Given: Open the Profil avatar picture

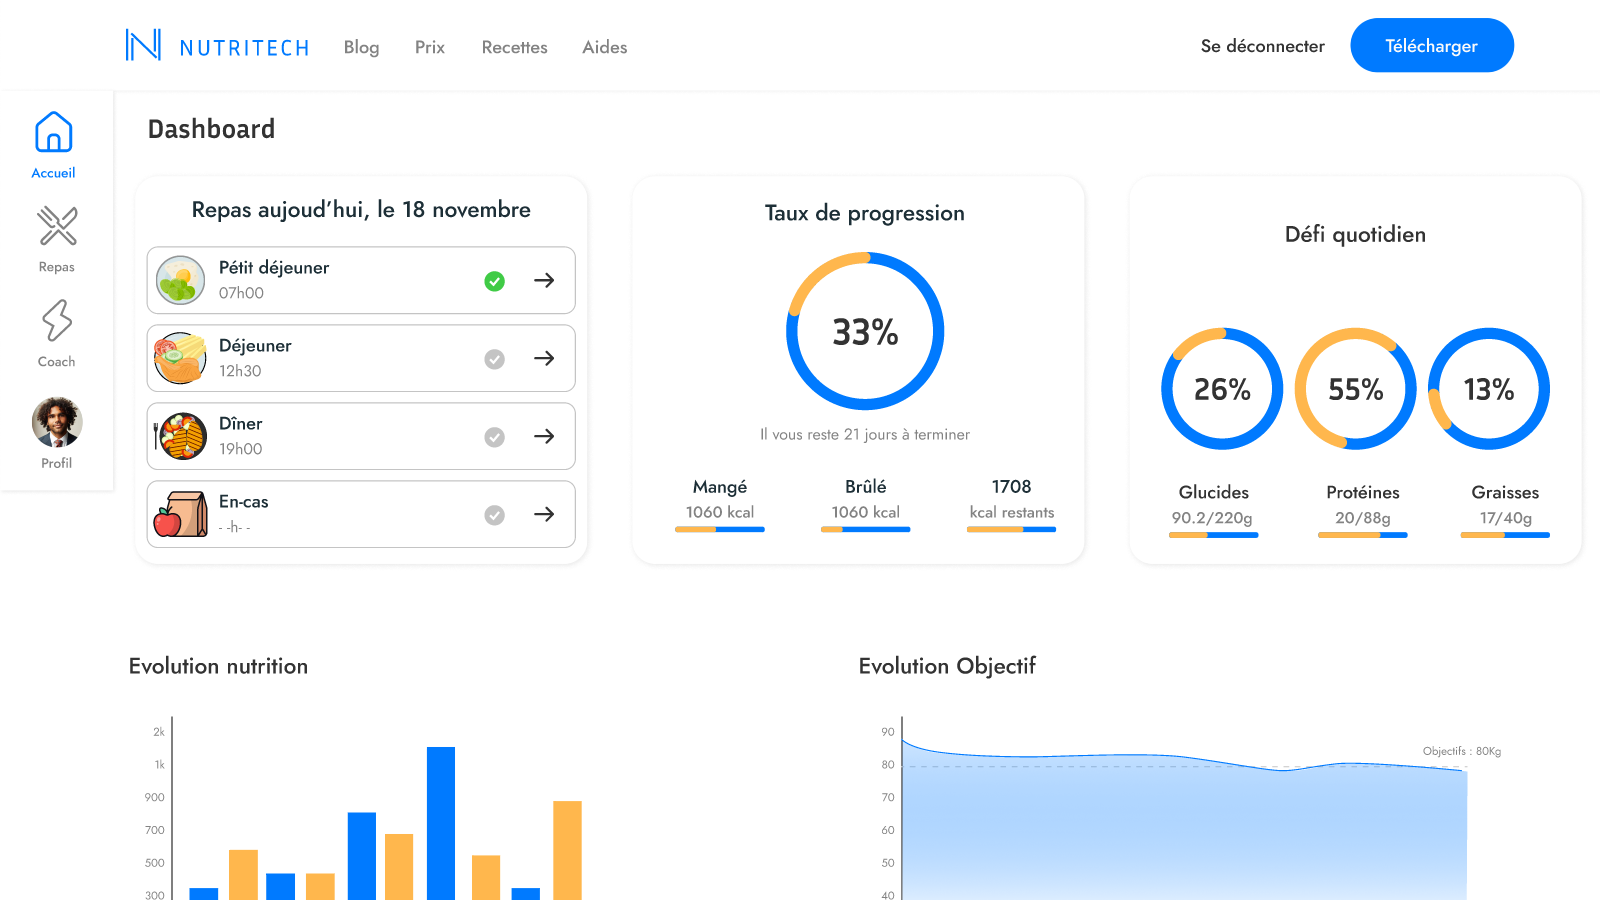Looking at the screenshot, I should tap(57, 422).
